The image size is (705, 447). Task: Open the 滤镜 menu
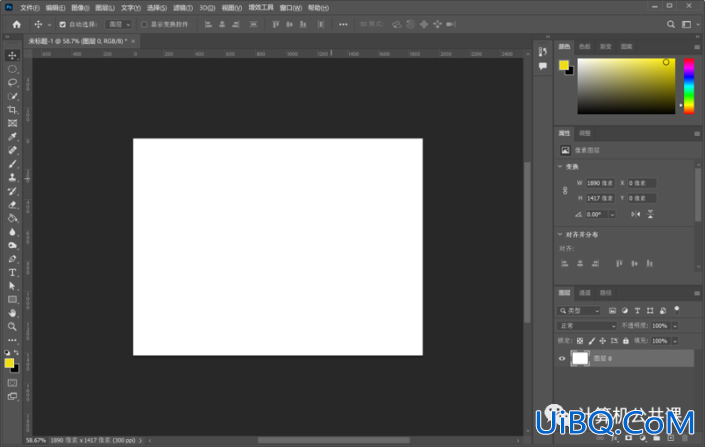click(183, 8)
